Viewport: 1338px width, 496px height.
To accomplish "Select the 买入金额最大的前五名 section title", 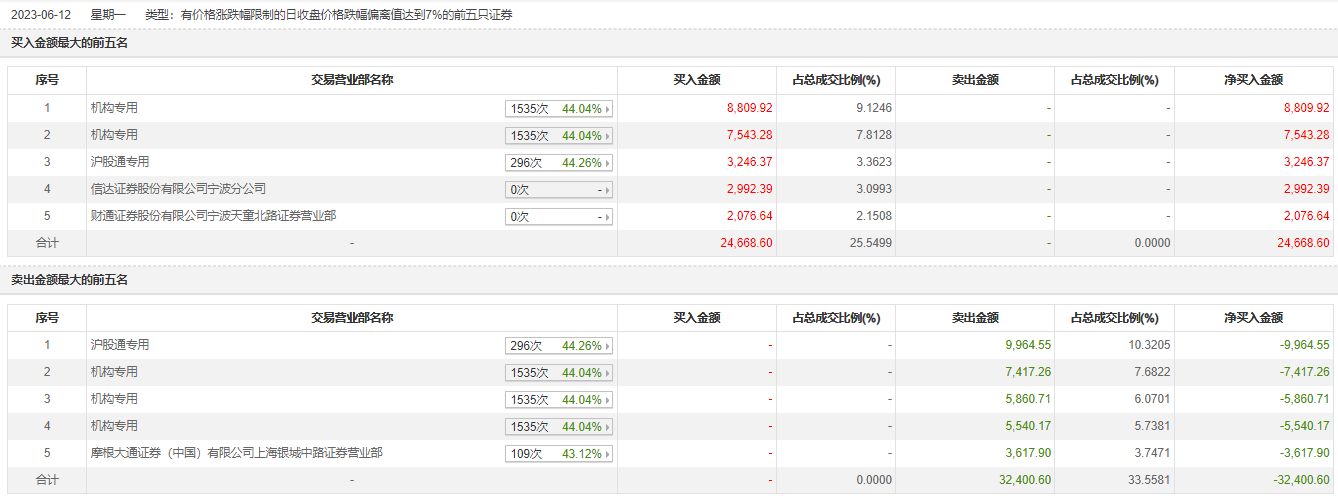I will coord(69,43).
